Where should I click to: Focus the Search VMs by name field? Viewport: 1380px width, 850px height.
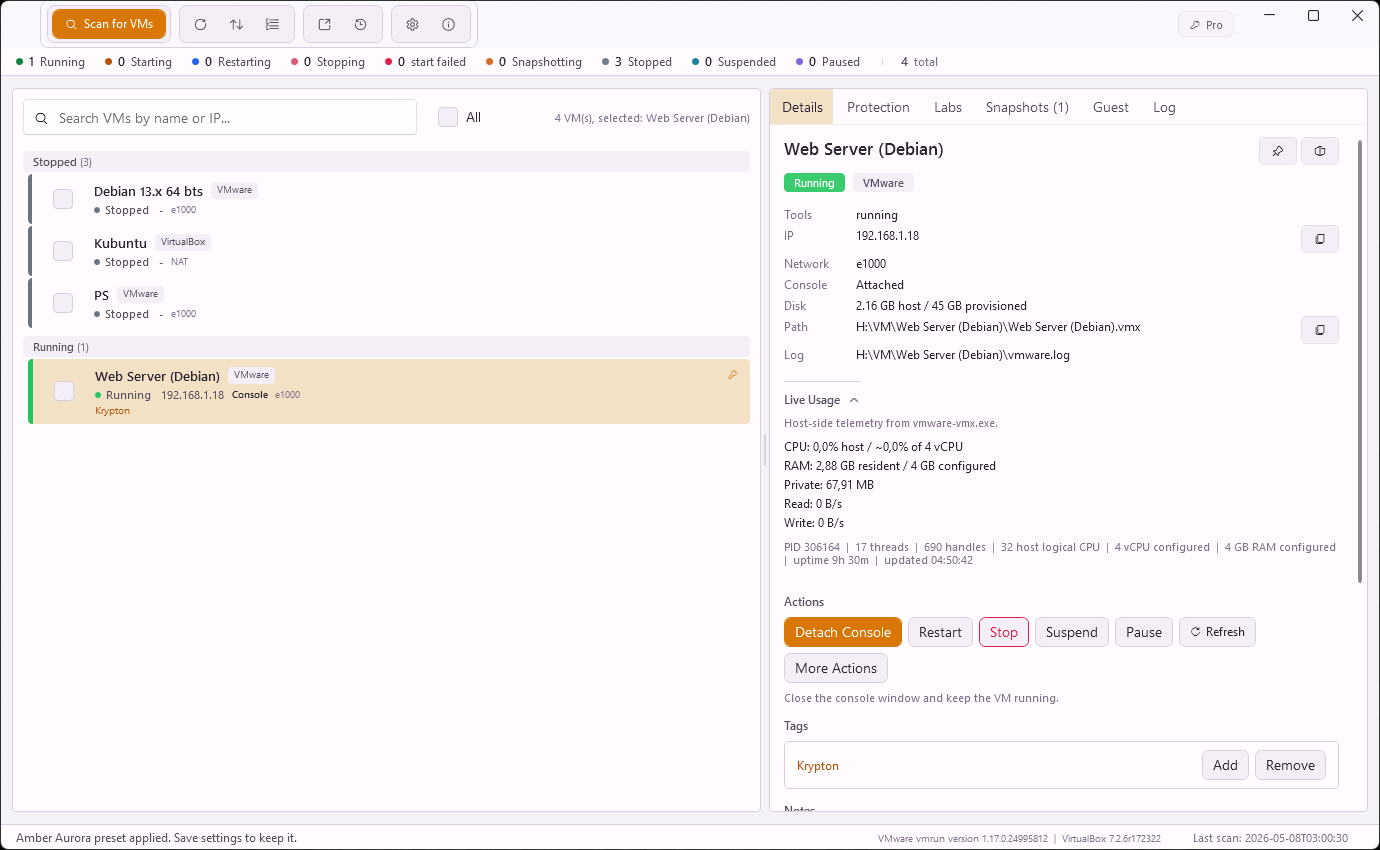(220, 117)
